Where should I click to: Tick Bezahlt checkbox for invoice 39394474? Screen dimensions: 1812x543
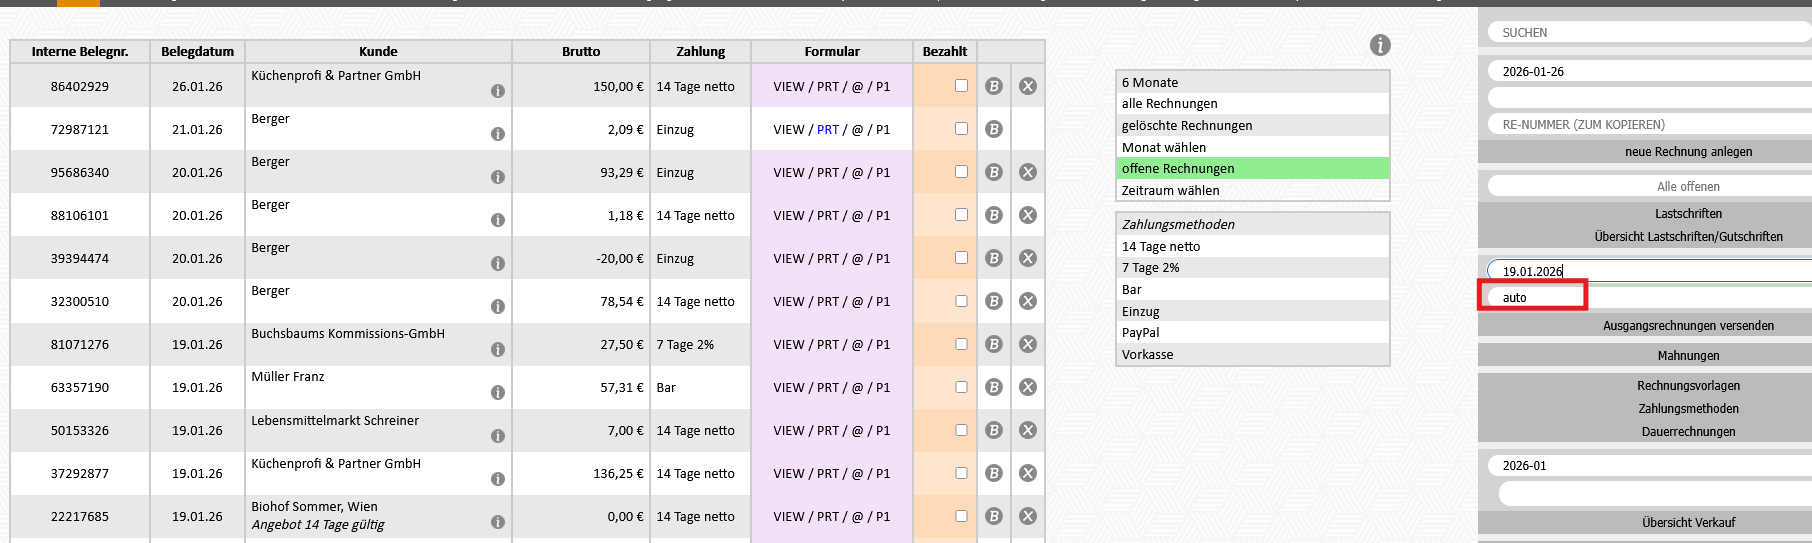pyautogui.click(x=961, y=258)
